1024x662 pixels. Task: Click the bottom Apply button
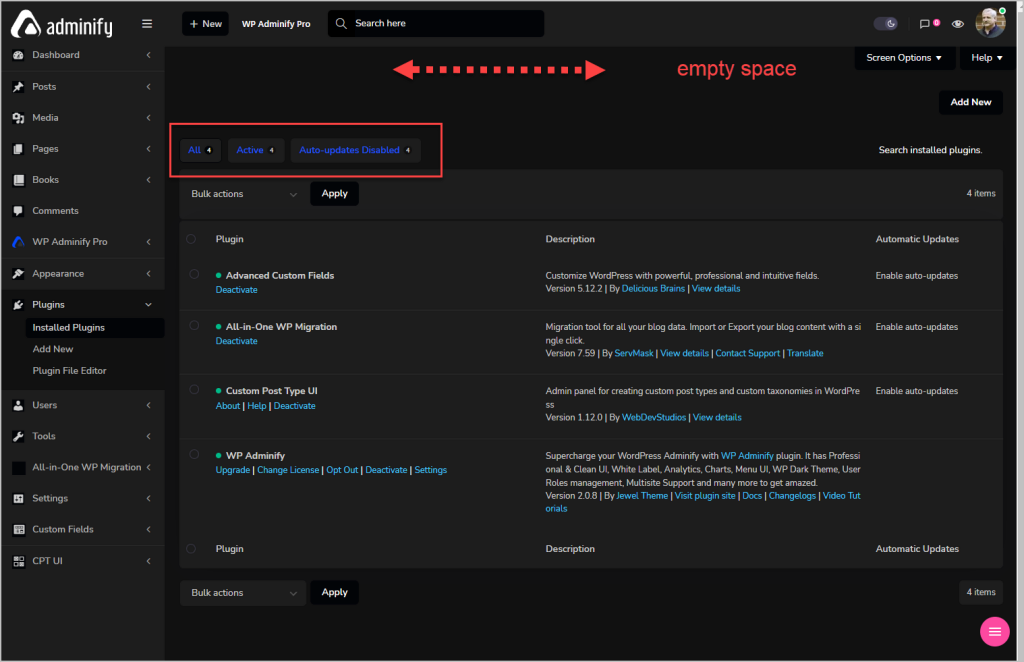pos(334,592)
